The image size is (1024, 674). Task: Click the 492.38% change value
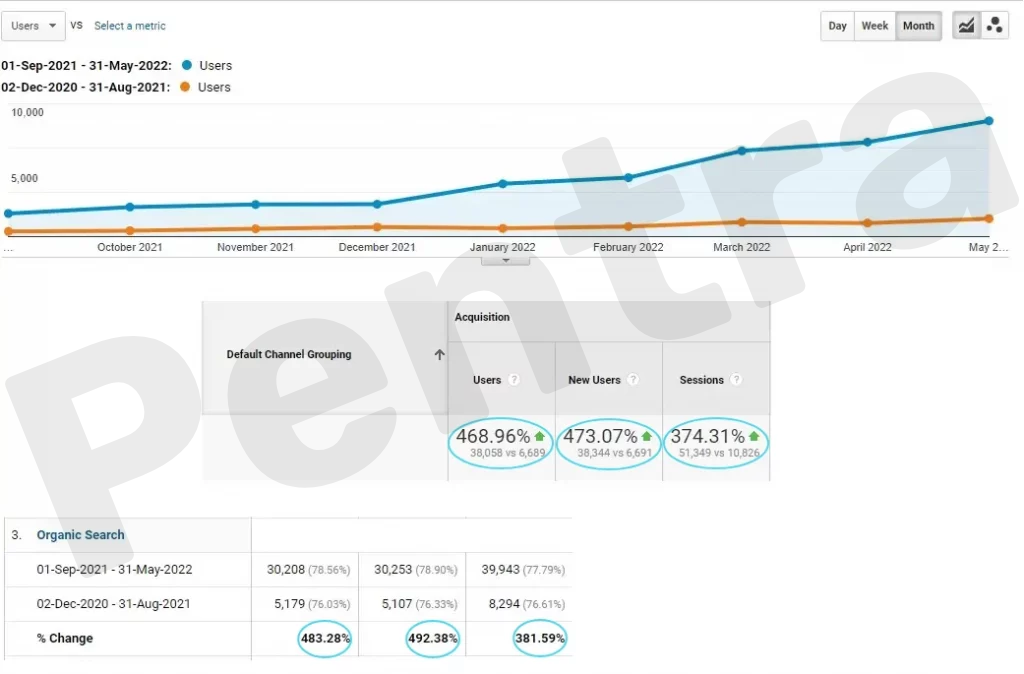(432, 638)
